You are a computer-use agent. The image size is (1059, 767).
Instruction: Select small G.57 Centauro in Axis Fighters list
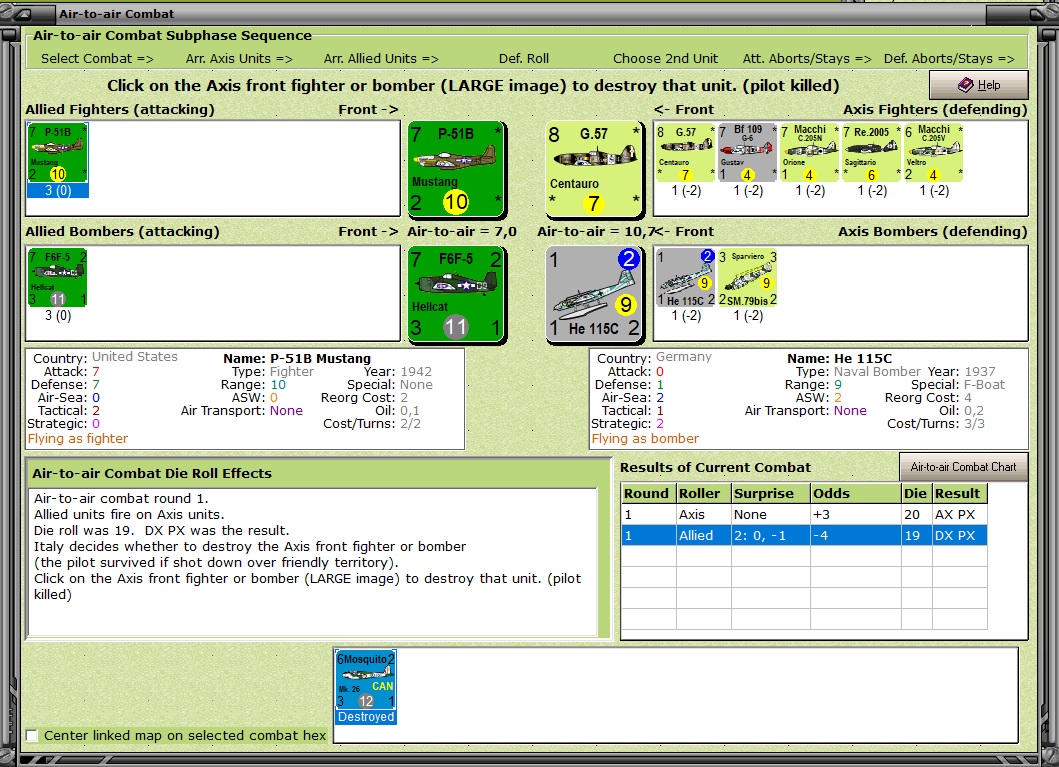(686, 153)
